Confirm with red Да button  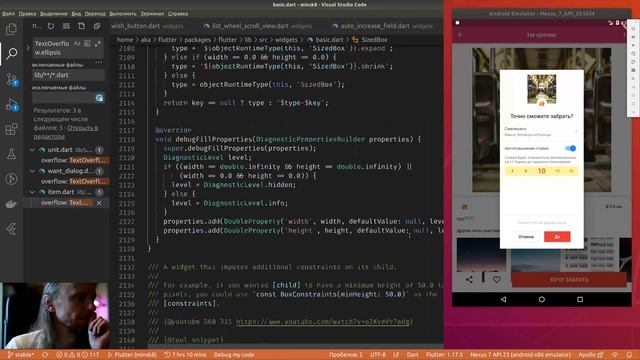tap(557, 237)
